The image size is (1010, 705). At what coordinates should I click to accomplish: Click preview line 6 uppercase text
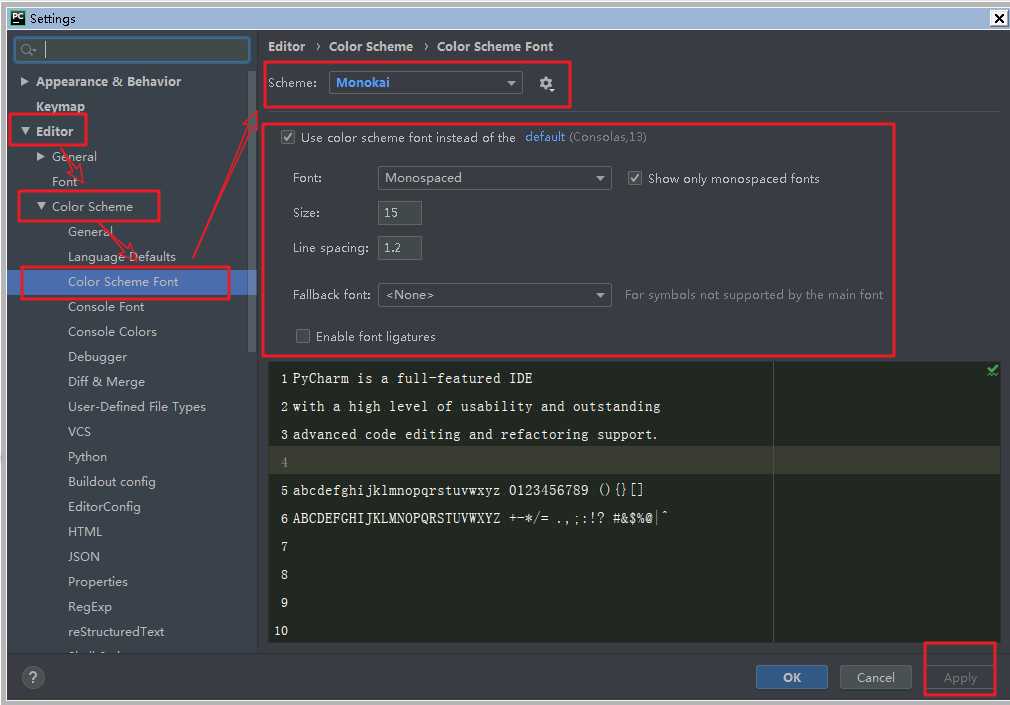coord(481,518)
